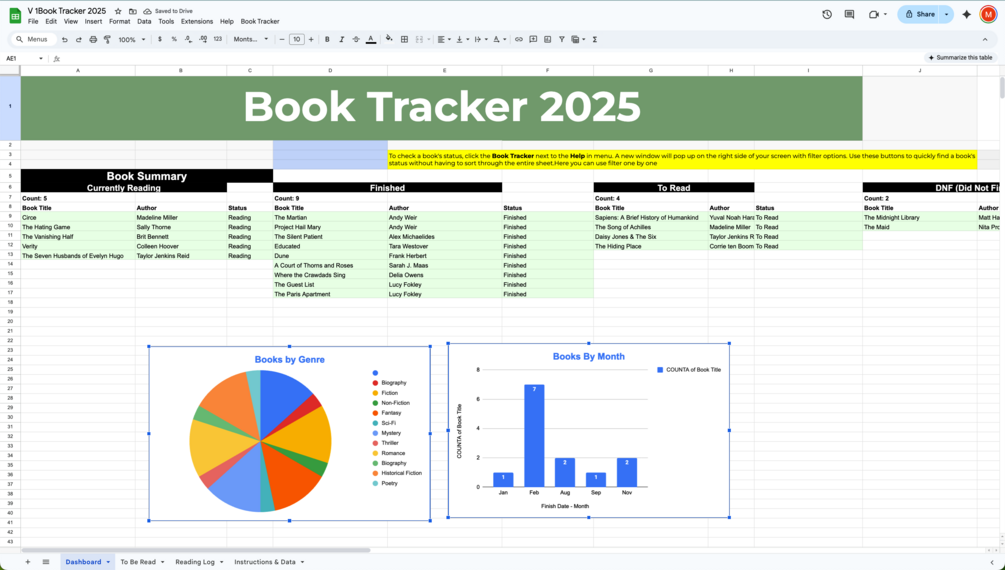Open the Insert menu
Image resolution: width=1005 pixels, height=570 pixels.
coord(93,21)
